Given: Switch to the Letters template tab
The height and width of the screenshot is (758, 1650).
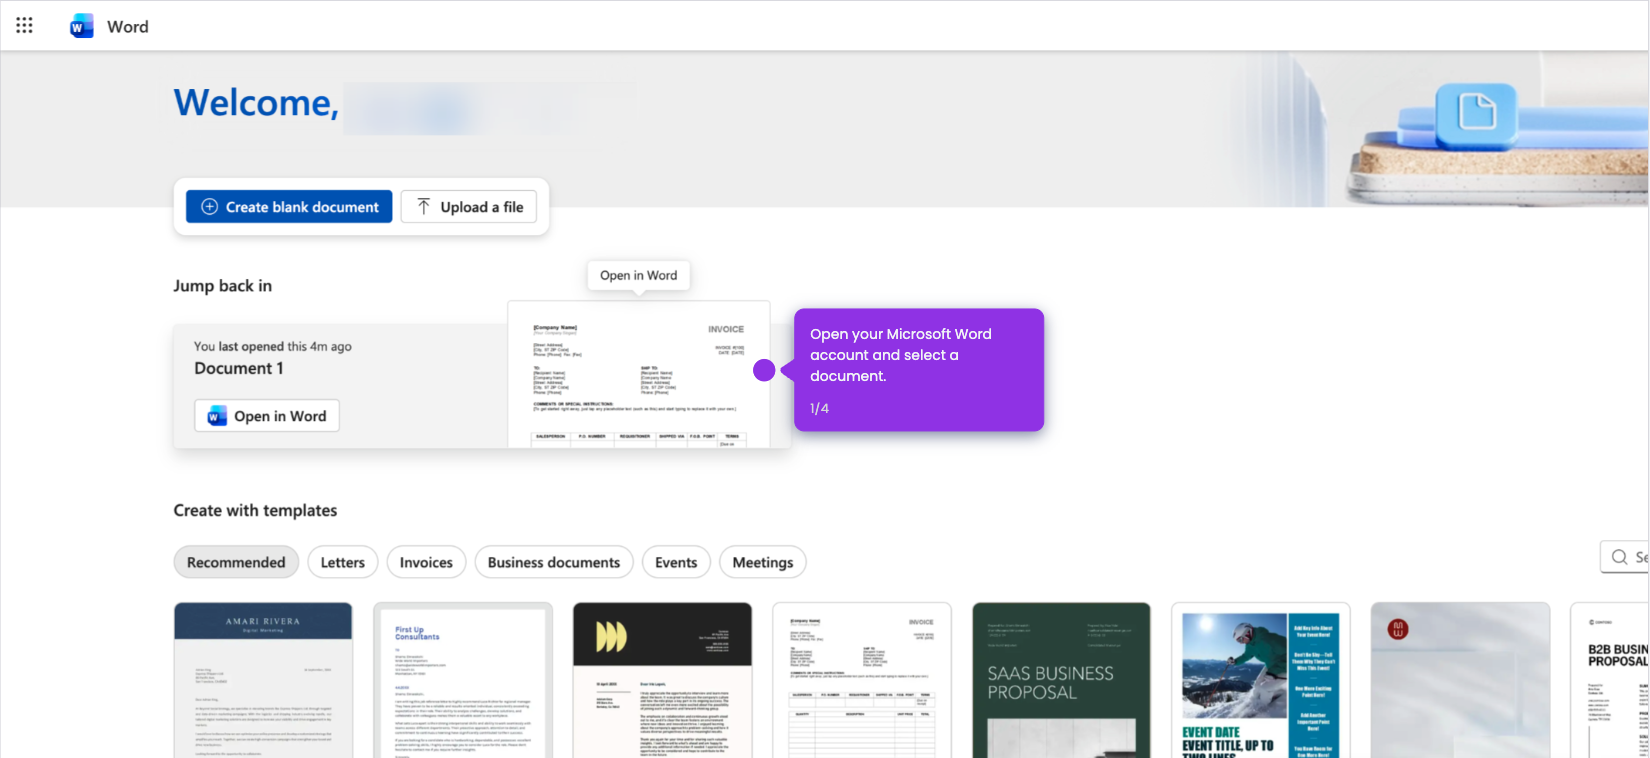Looking at the screenshot, I should point(343,562).
